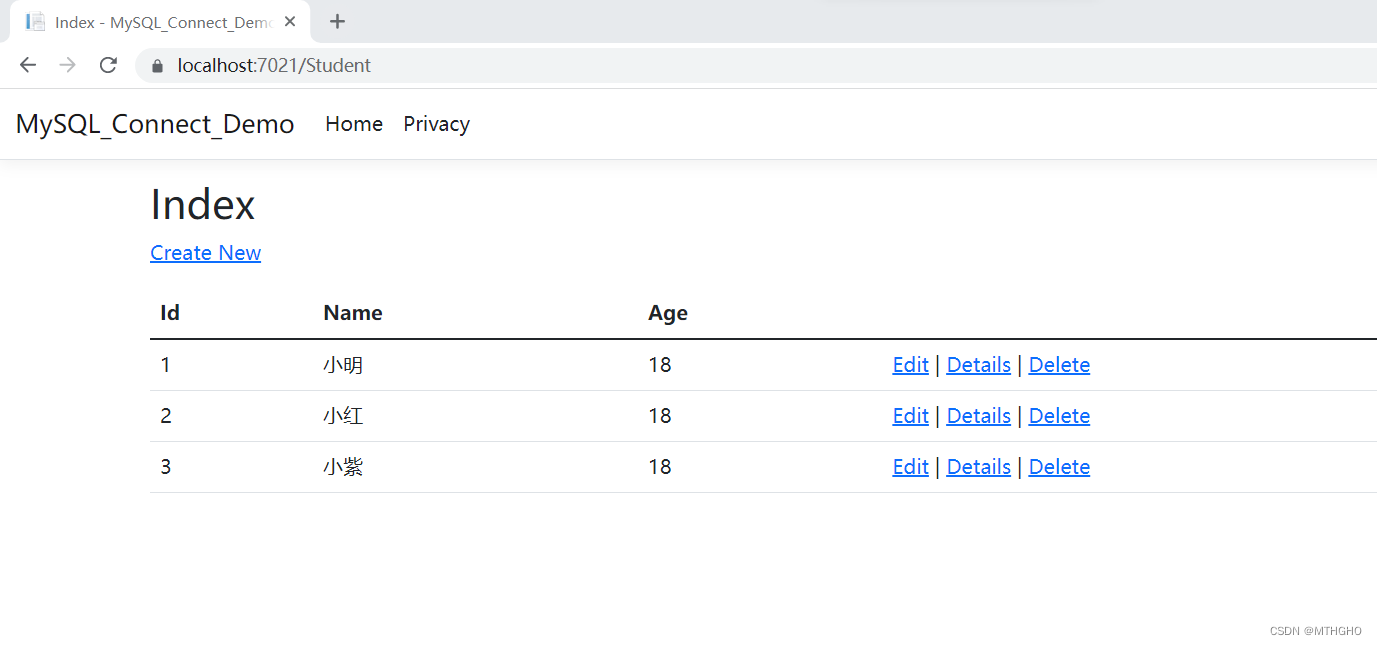View Details for student 小红

(x=978, y=416)
